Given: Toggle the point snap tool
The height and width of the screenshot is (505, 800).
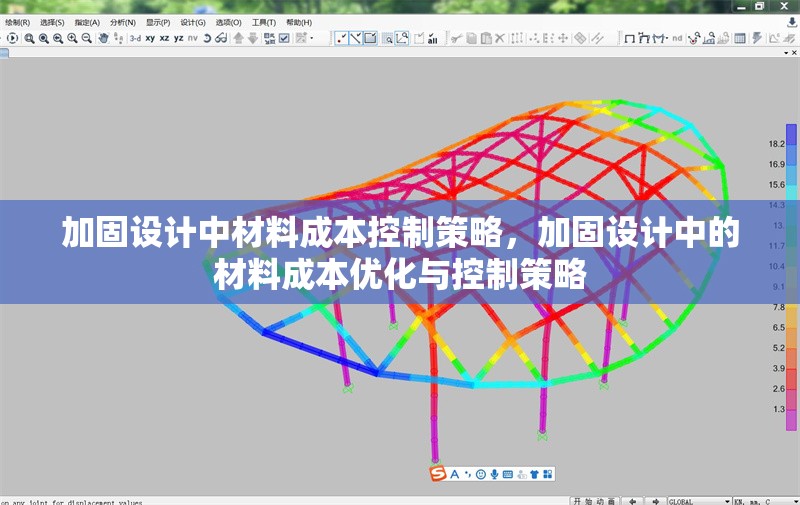Looking at the screenshot, I should [341, 38].
